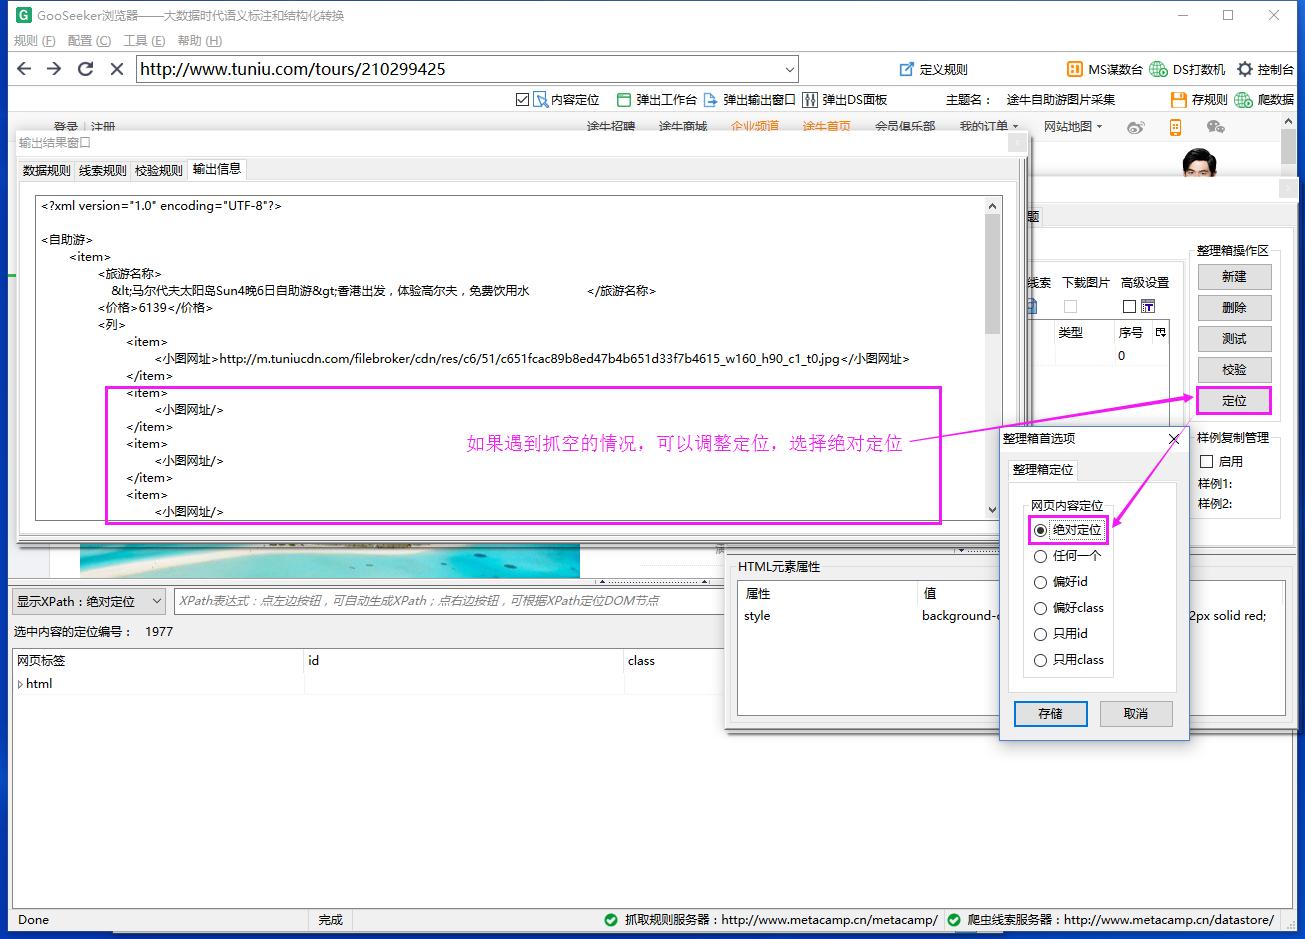Cancel the dialog with 取消 button
This screenshot has height=939, width=1305.
pyautogui.click(x=1136, y=714)
